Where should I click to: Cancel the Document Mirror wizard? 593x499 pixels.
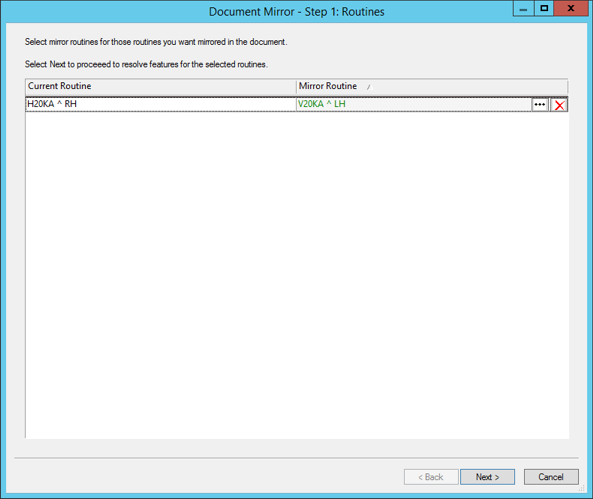coord(551,477)
